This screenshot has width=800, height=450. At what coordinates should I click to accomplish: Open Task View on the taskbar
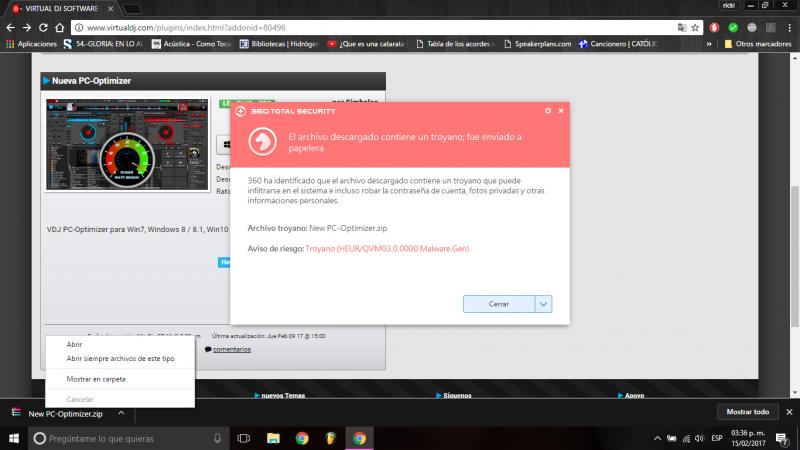pos(244,438)
